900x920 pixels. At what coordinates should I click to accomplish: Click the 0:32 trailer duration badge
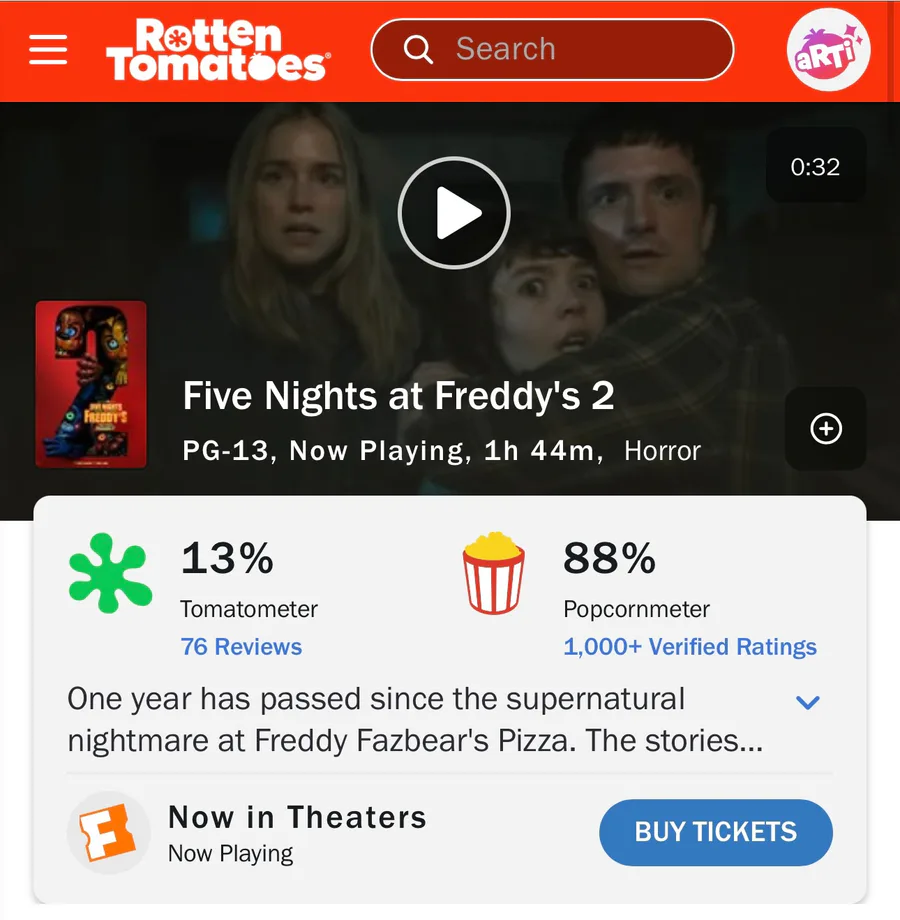coord(815,167)
